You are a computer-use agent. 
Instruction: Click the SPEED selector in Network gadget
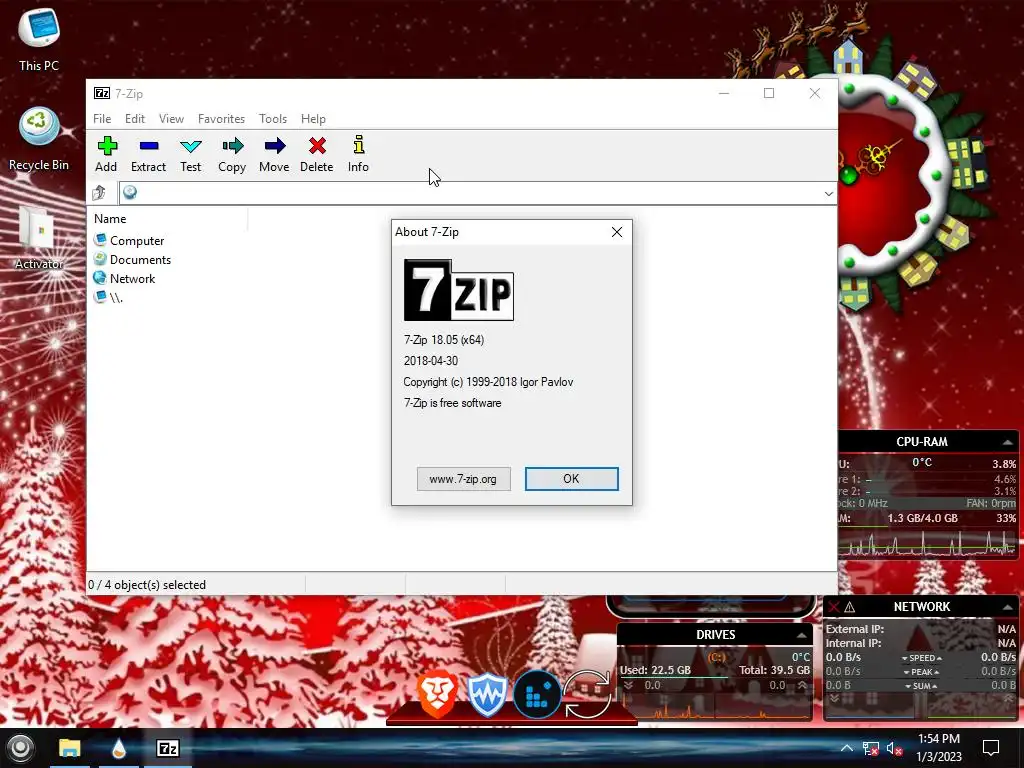[x=922, y=658]
